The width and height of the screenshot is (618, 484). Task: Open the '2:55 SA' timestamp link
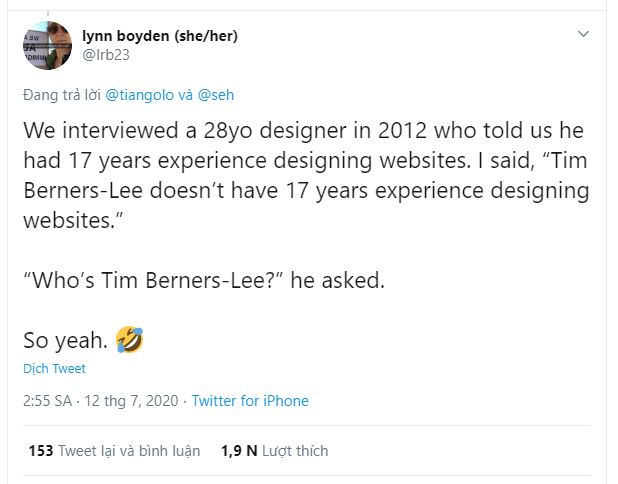click(48, 401)
